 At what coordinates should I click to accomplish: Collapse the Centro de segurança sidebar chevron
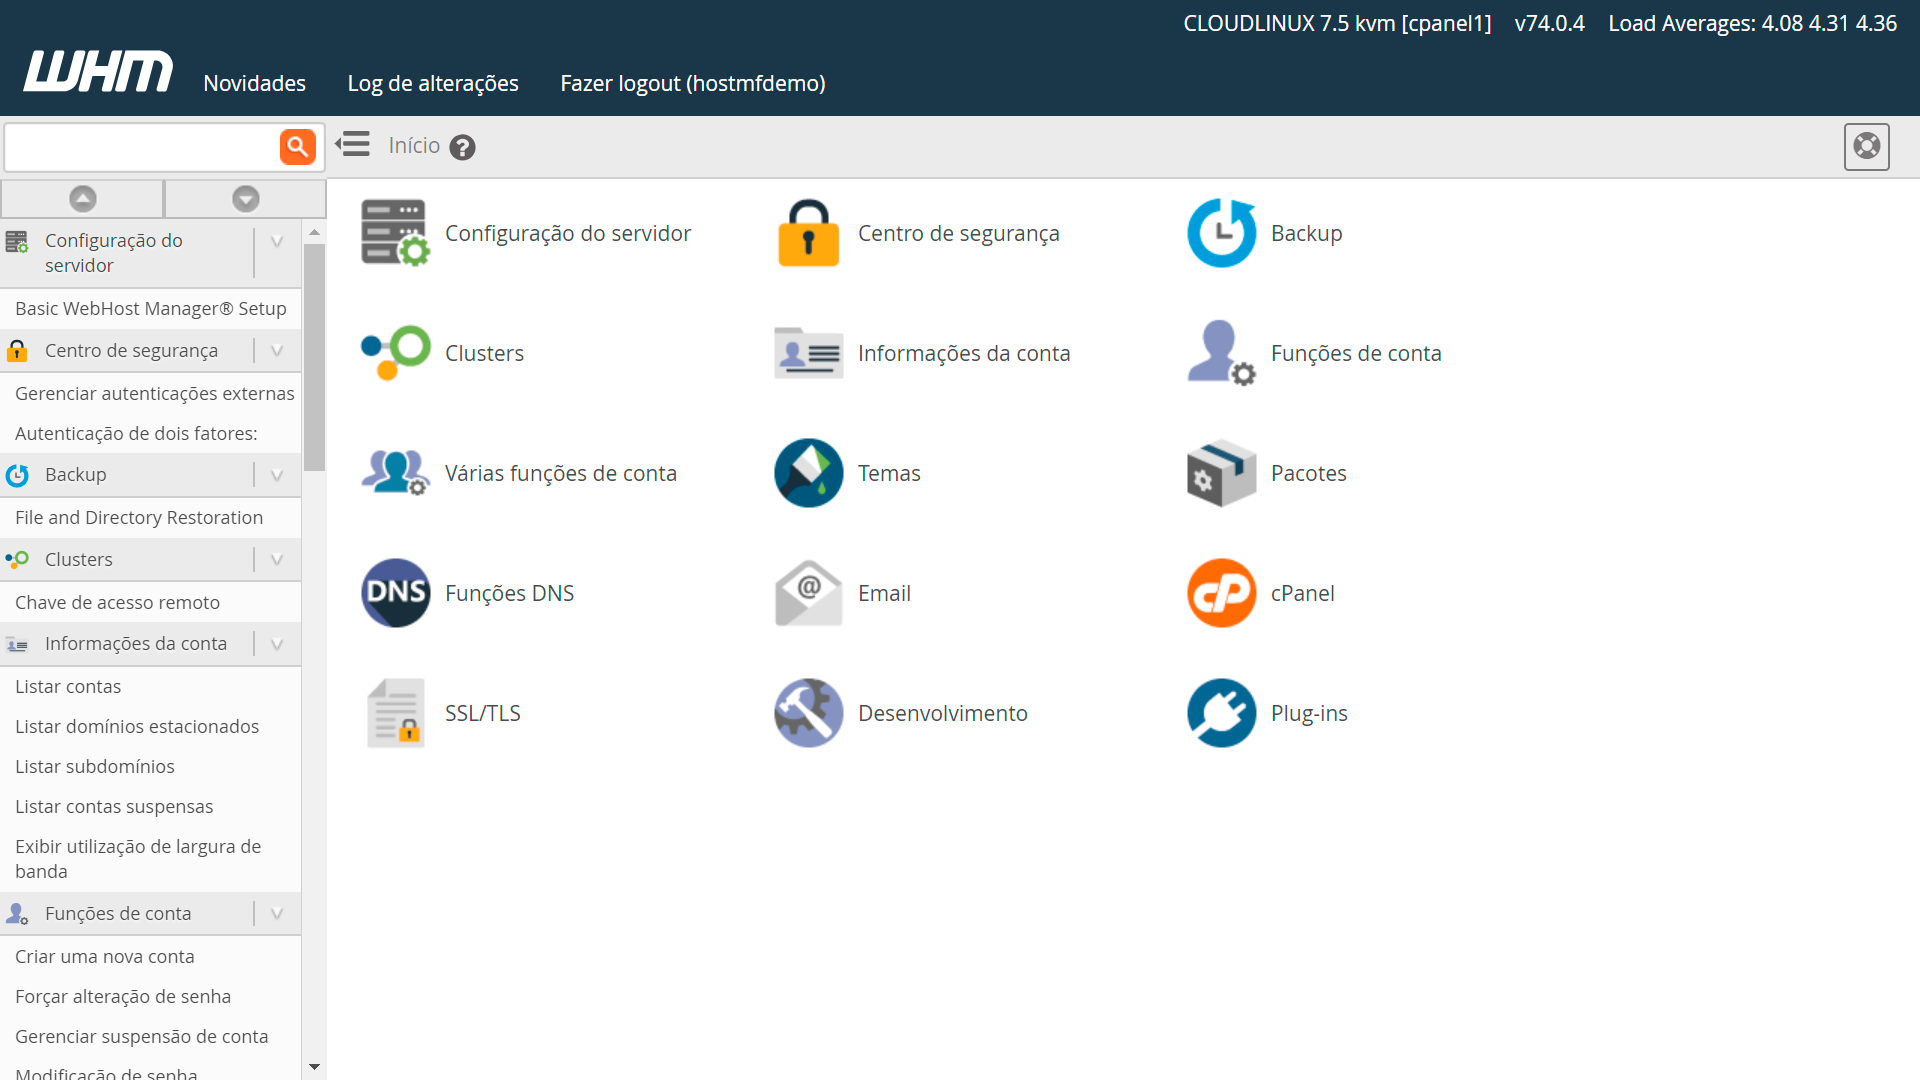point(277,351)
